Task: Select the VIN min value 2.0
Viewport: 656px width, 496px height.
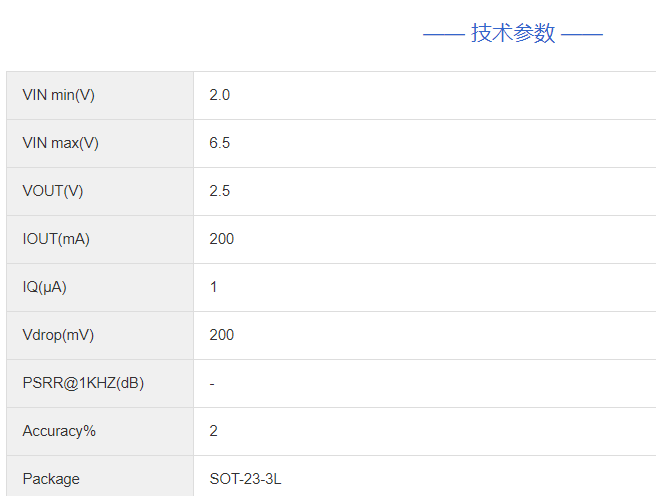Action: pyautogui.click(x=220, y=95)
